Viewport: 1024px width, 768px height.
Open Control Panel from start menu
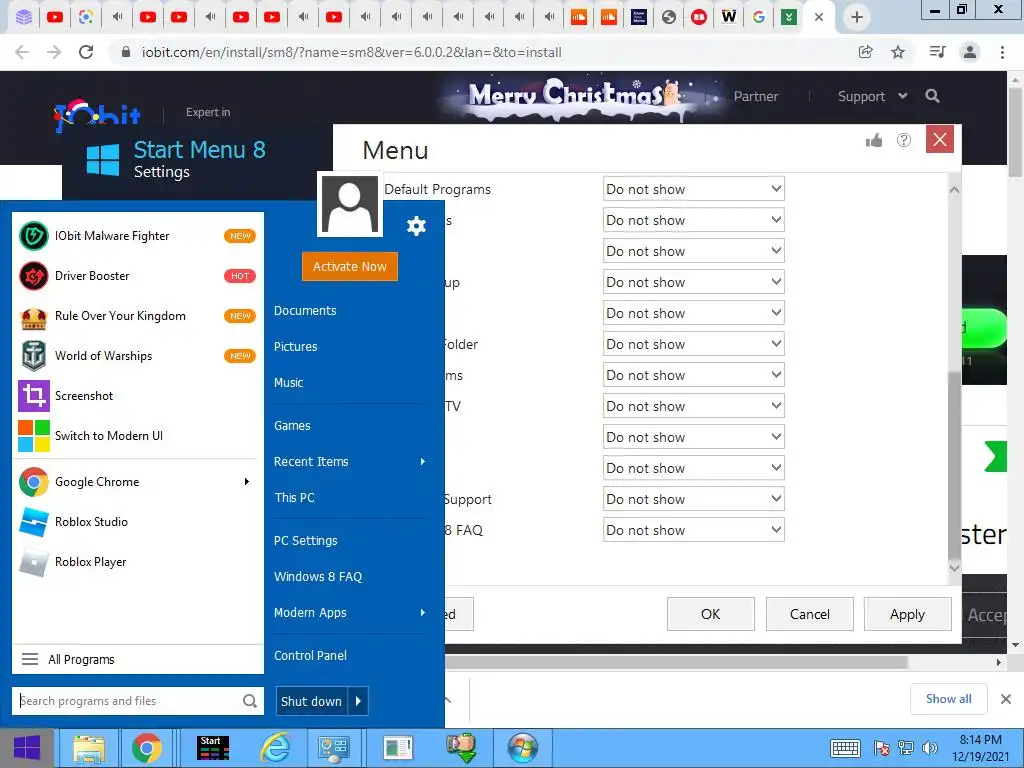(310, 656)
